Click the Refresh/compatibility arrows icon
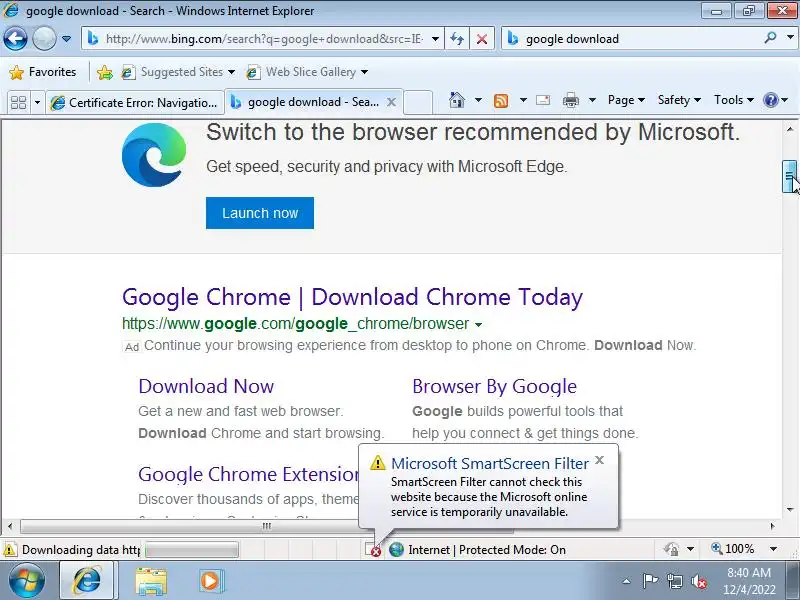Image resolution: width=800 pixels, height=600 pixels. click(457, 39)
